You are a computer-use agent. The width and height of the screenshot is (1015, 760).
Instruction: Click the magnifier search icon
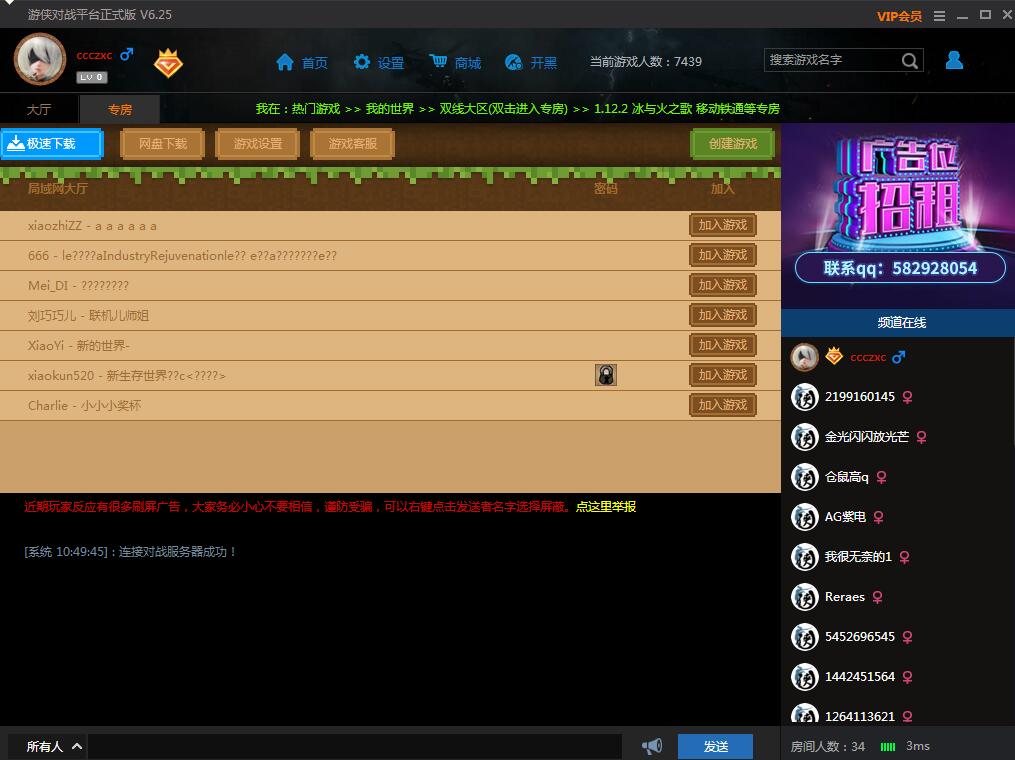(x=909, y=61)
